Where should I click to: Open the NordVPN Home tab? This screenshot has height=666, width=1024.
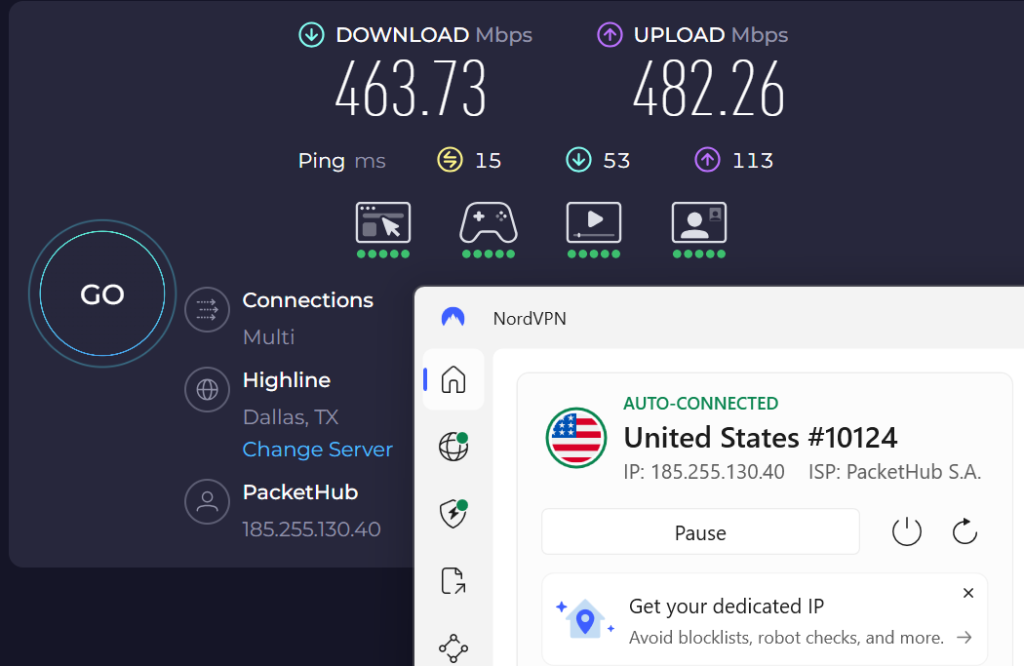click(x=453, y=380)
